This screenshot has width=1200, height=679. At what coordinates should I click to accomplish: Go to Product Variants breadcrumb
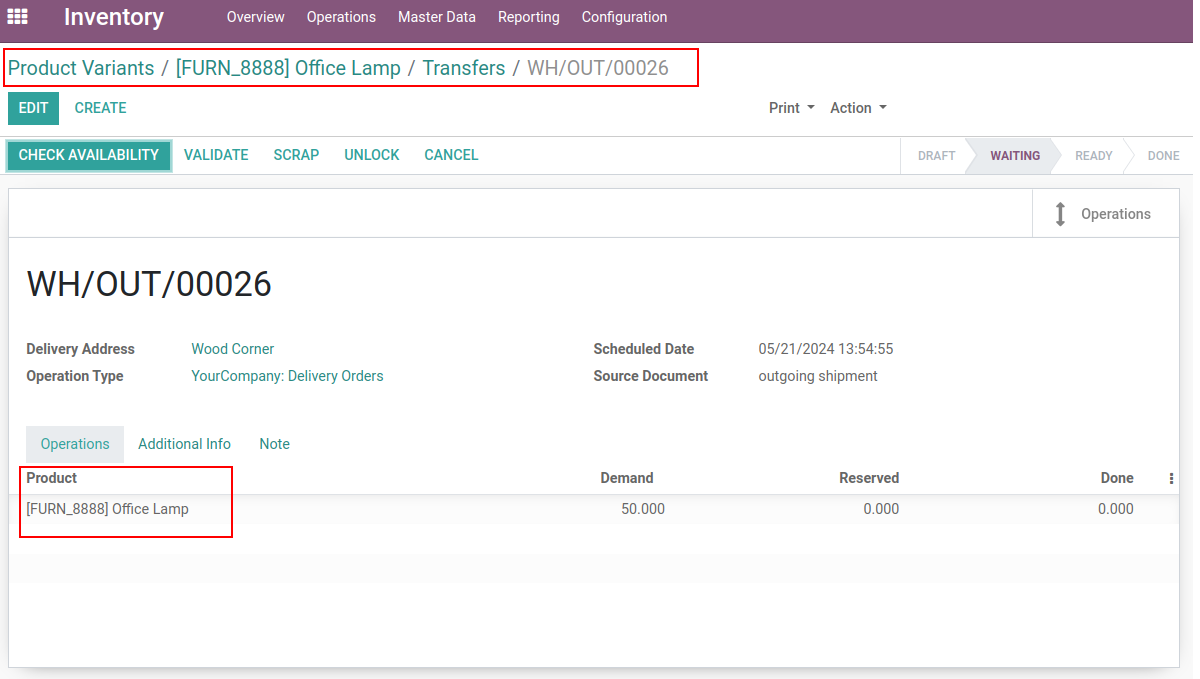[x=81, y=68]
